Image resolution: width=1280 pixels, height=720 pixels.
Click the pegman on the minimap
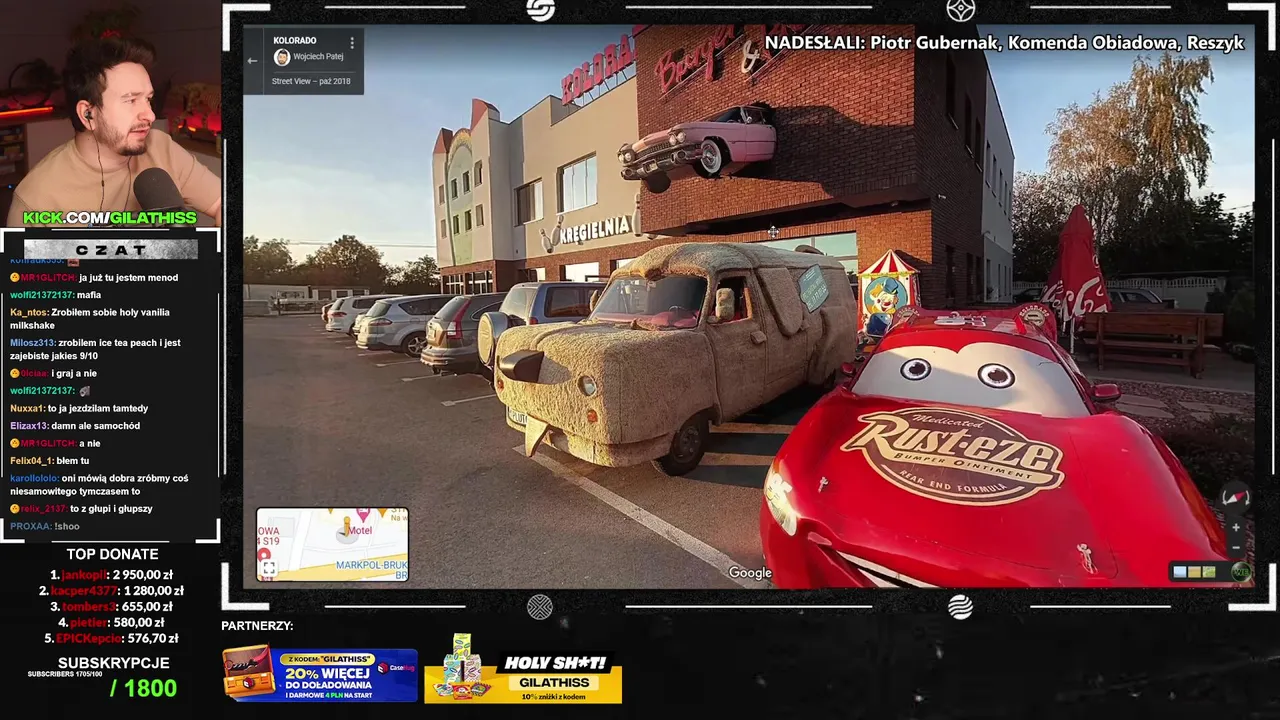(347, 526)
